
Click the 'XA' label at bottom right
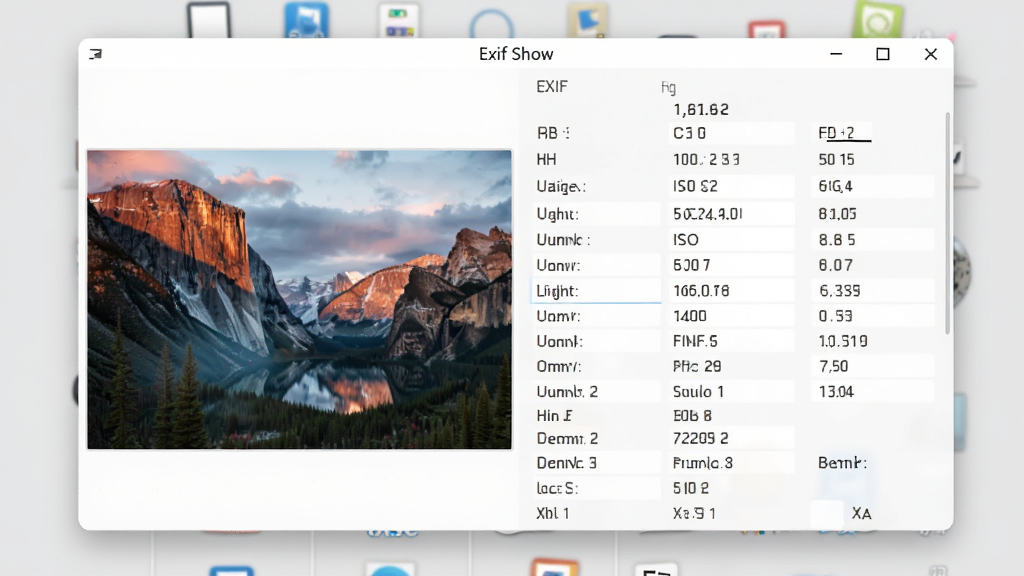pos(861,514)
